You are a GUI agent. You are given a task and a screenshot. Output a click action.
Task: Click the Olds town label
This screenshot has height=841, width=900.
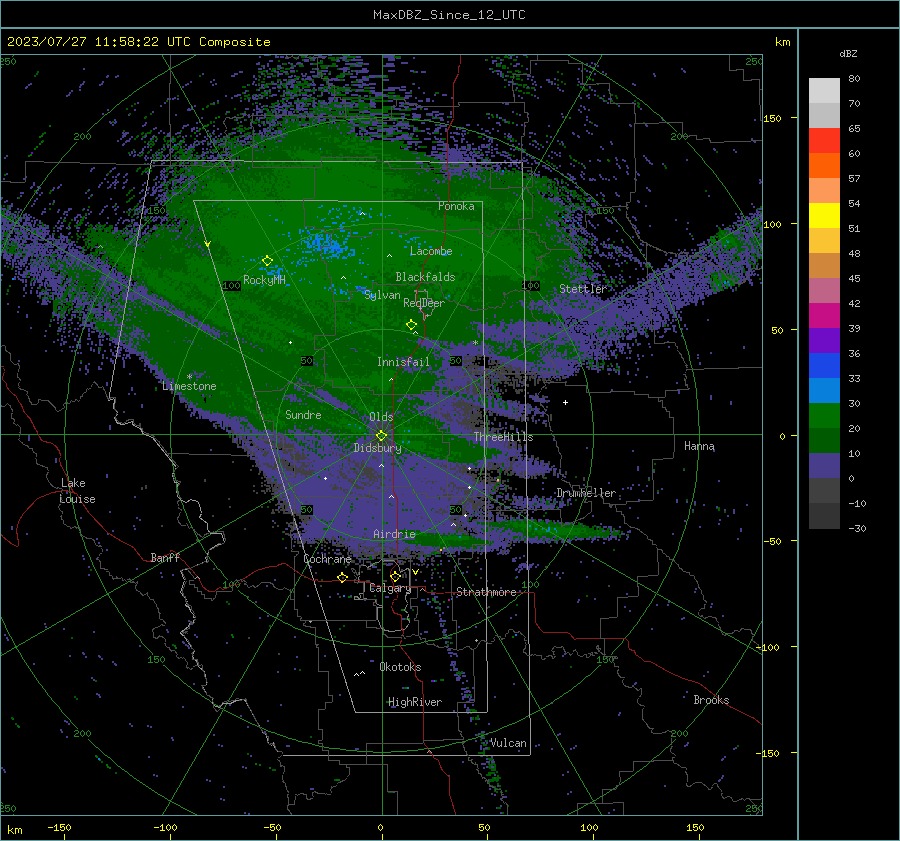[x=381, y=417]
